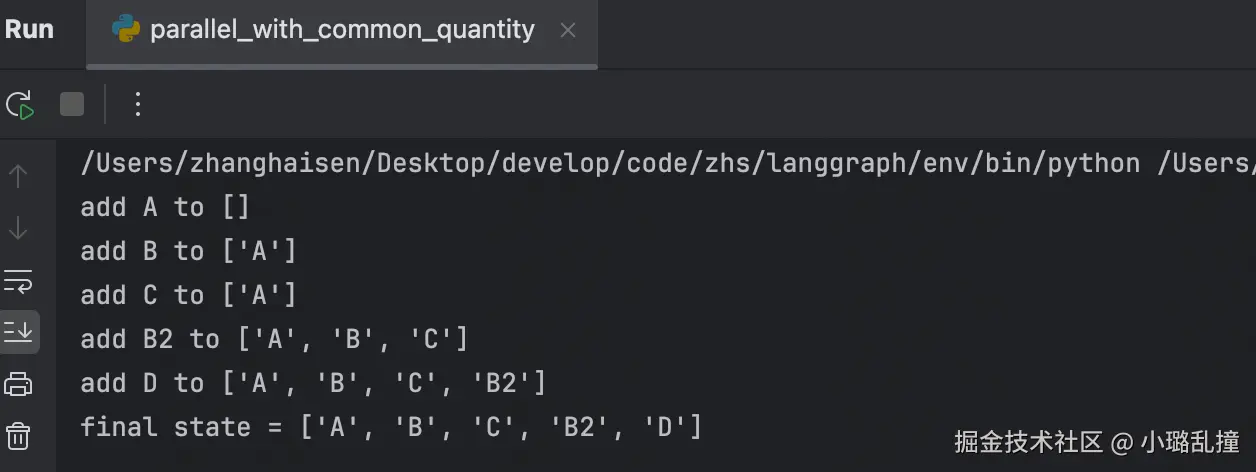This screenshot has height=472, width=1256.
Task: Open the More options three-dot menu
Action: click(x=138, y=104)
